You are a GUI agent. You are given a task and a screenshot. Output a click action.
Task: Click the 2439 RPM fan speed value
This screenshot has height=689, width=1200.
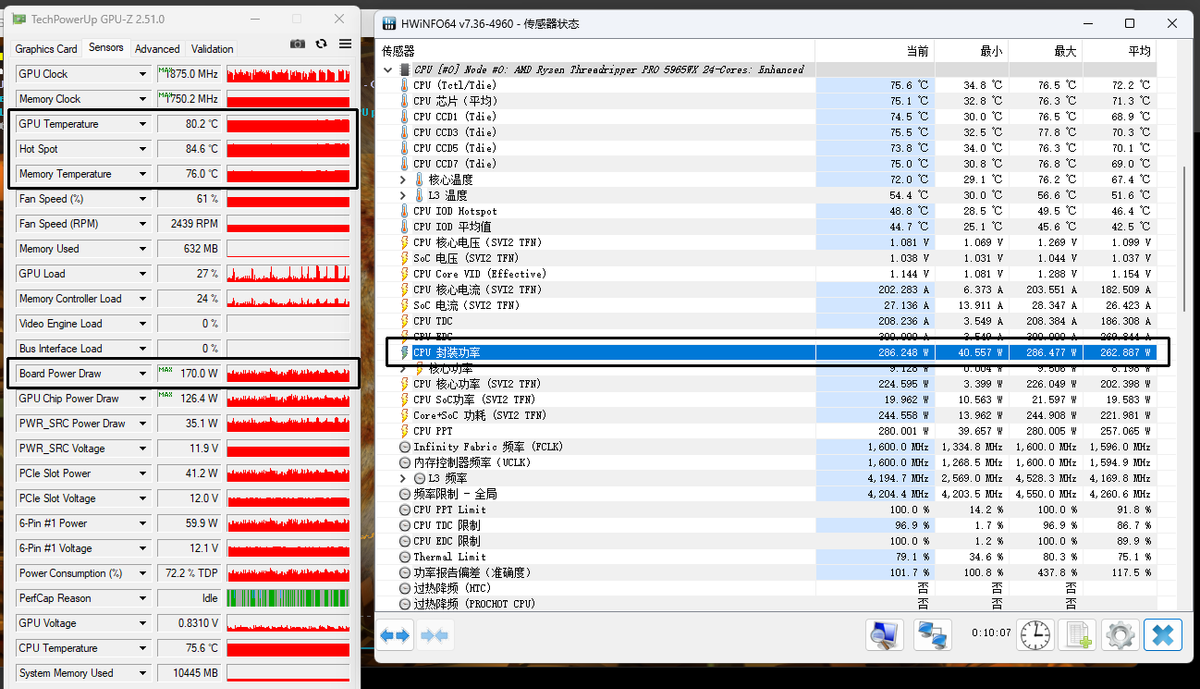point(188,224)
